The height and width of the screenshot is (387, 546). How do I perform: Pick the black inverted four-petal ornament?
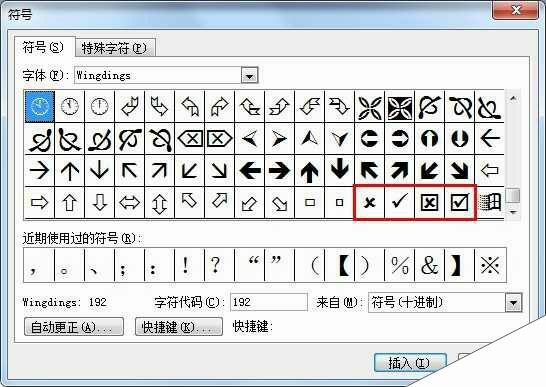coord(399,107)
